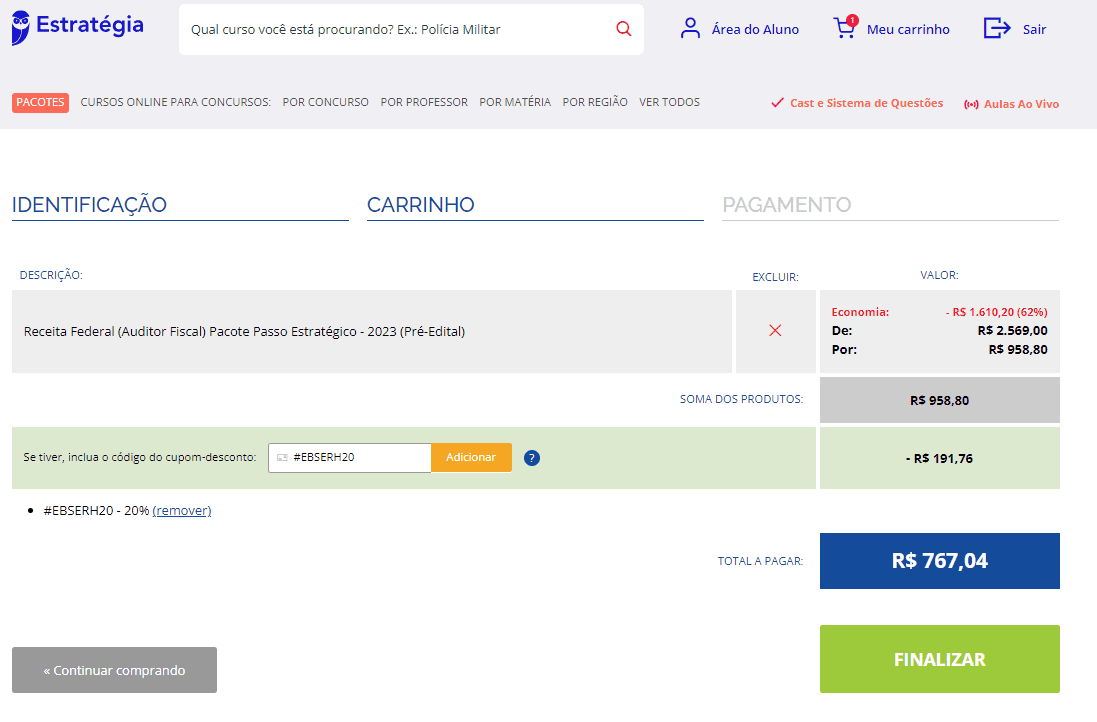The height and width of the screenshot is (722, 1097).
Task: Click the Aulas Ao Vivo broadcast icon
Action: click(971, 104)
